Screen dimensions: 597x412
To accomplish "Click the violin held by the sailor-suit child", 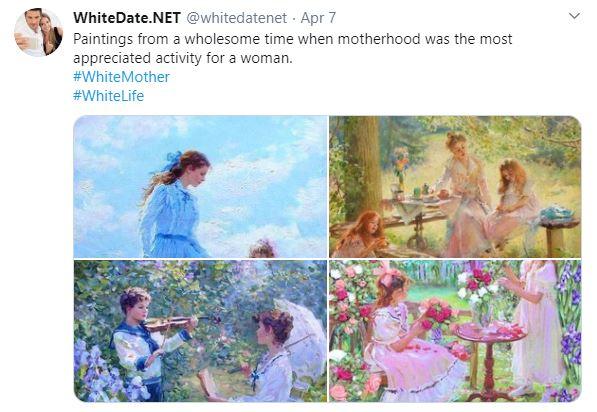I will tap(171, 323).
